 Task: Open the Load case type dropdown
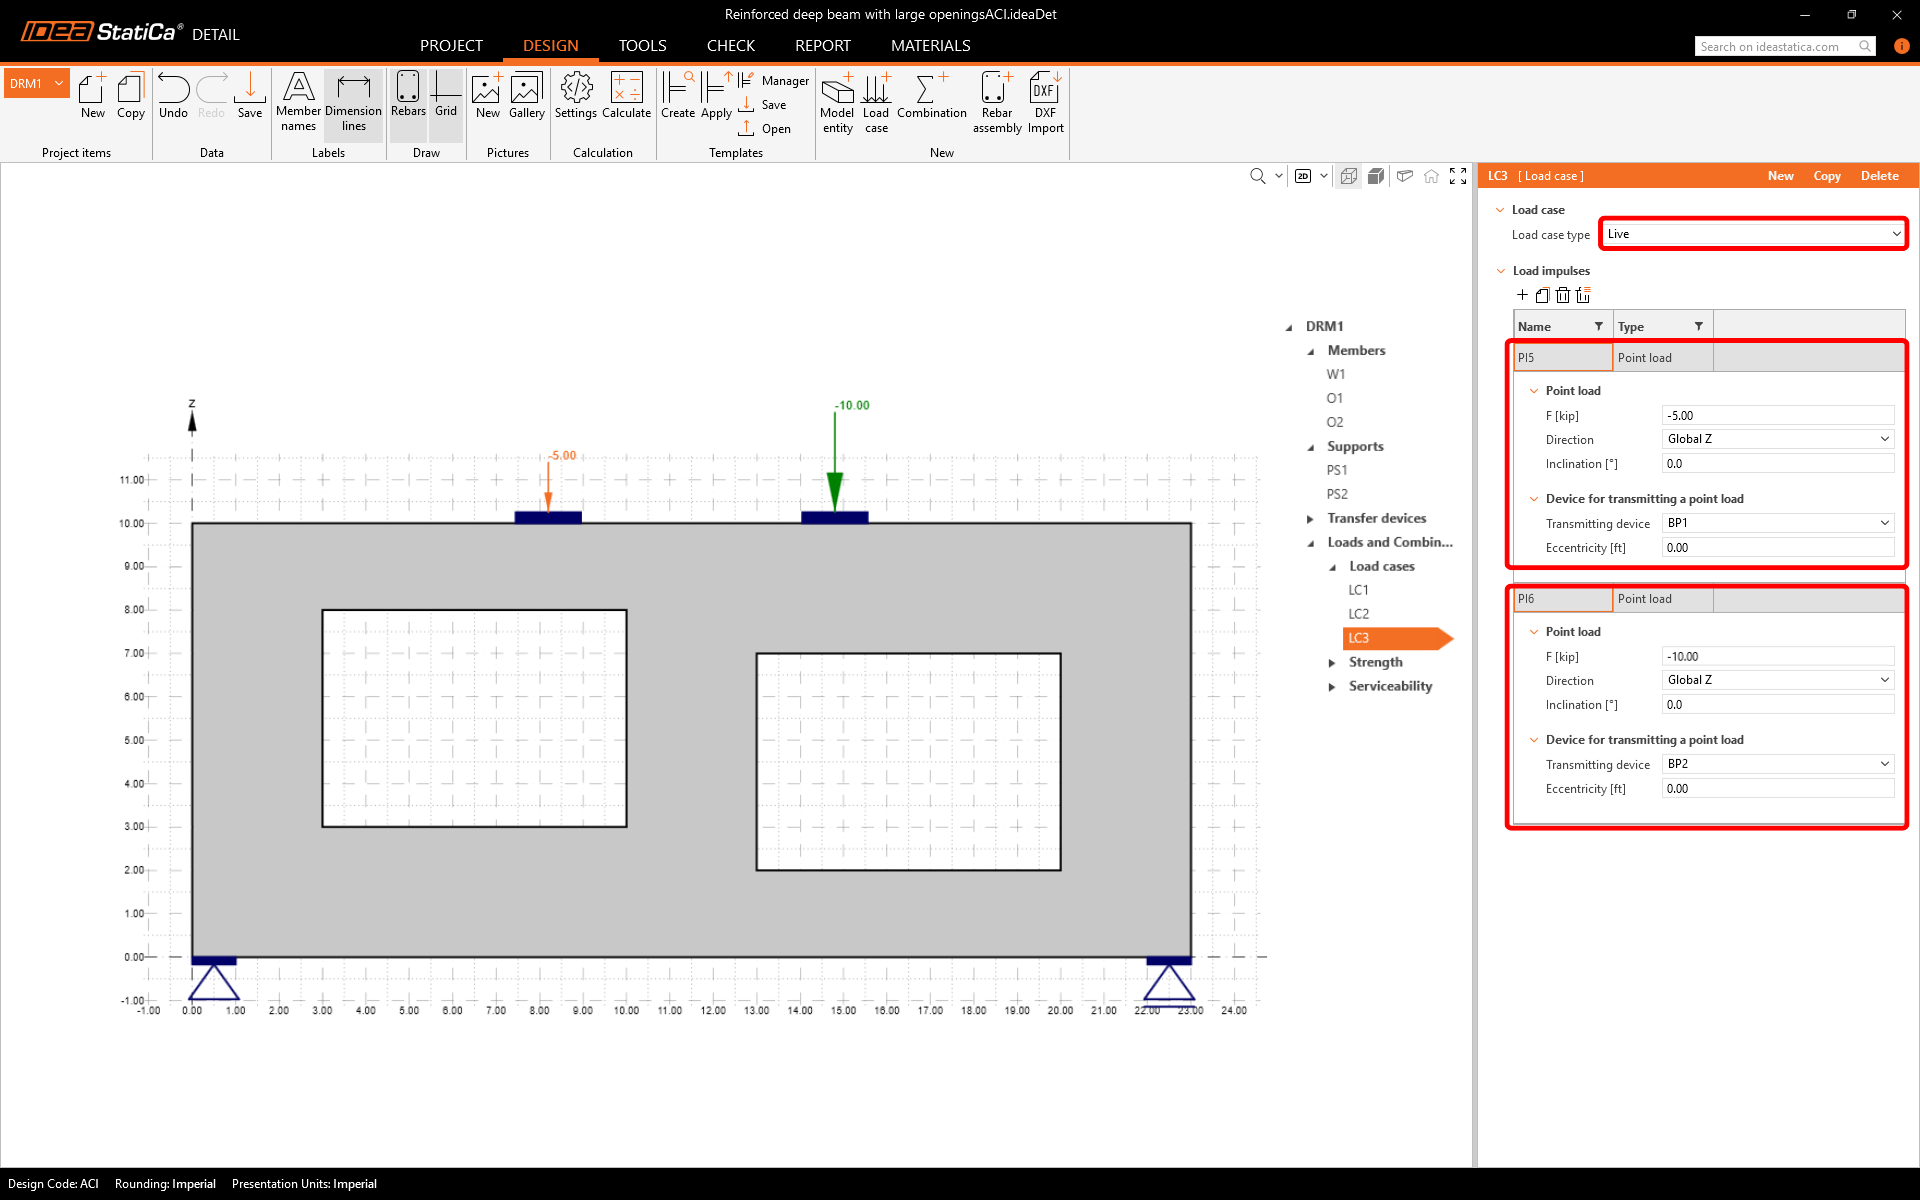[1752, 234]
